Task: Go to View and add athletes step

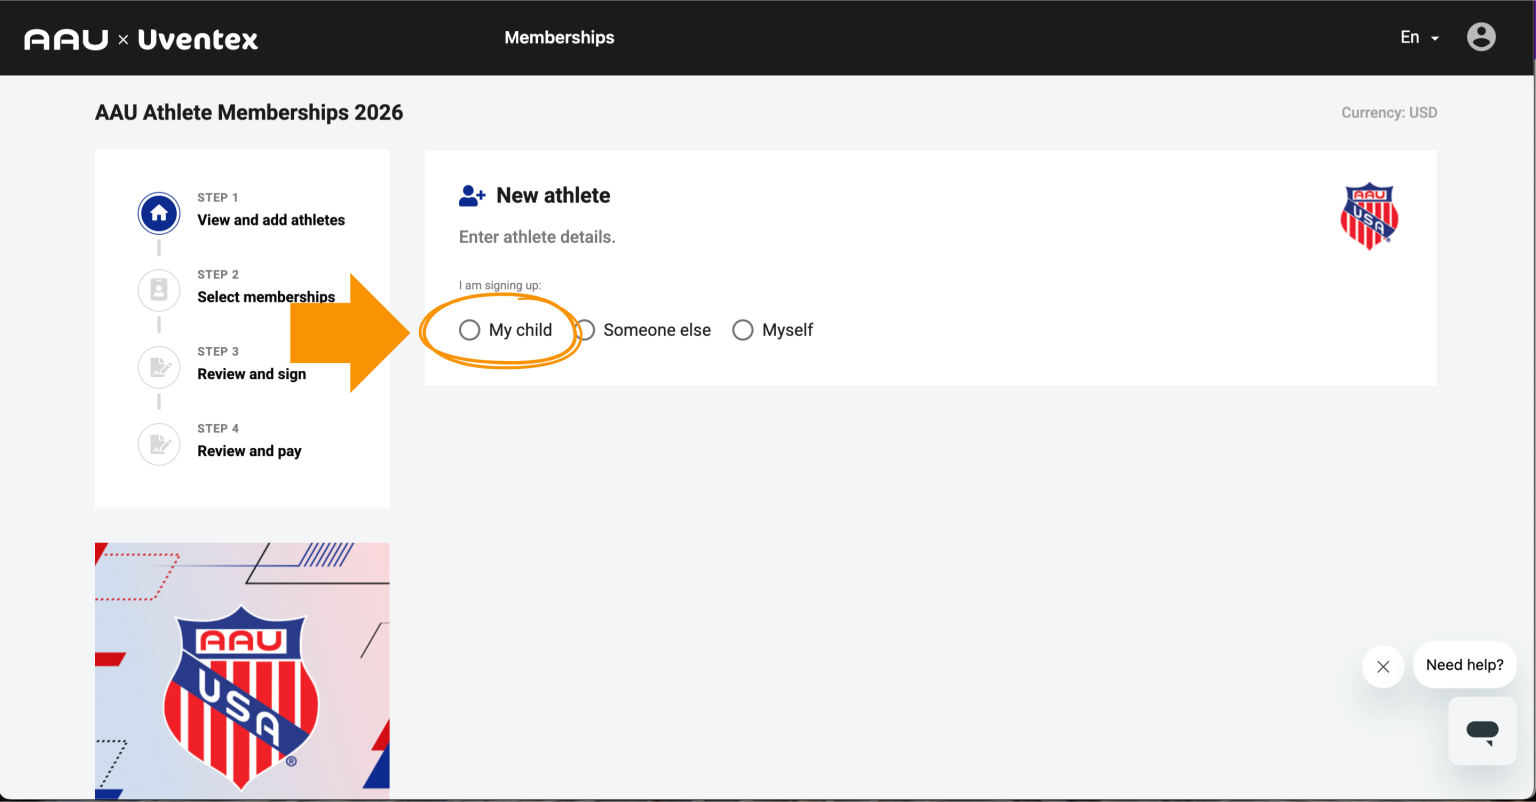Action: pyautogui.click(x=271, y=220)
